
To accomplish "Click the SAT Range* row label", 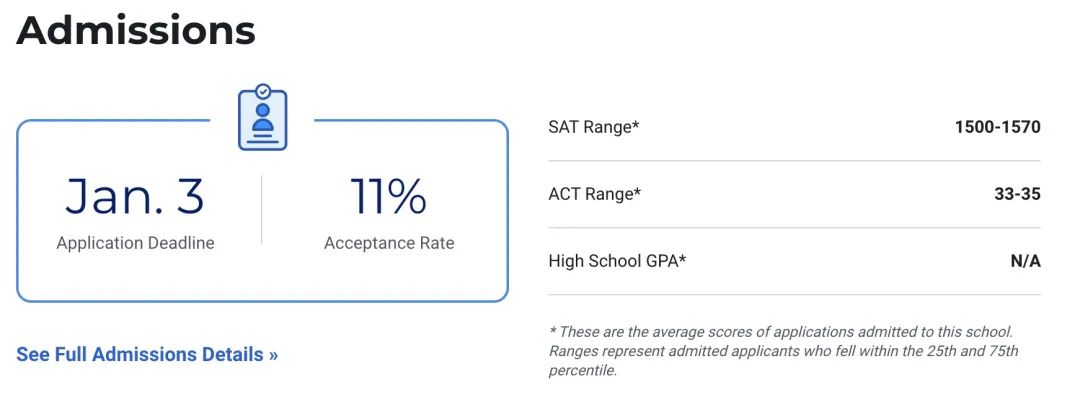I will pos(594,127).
